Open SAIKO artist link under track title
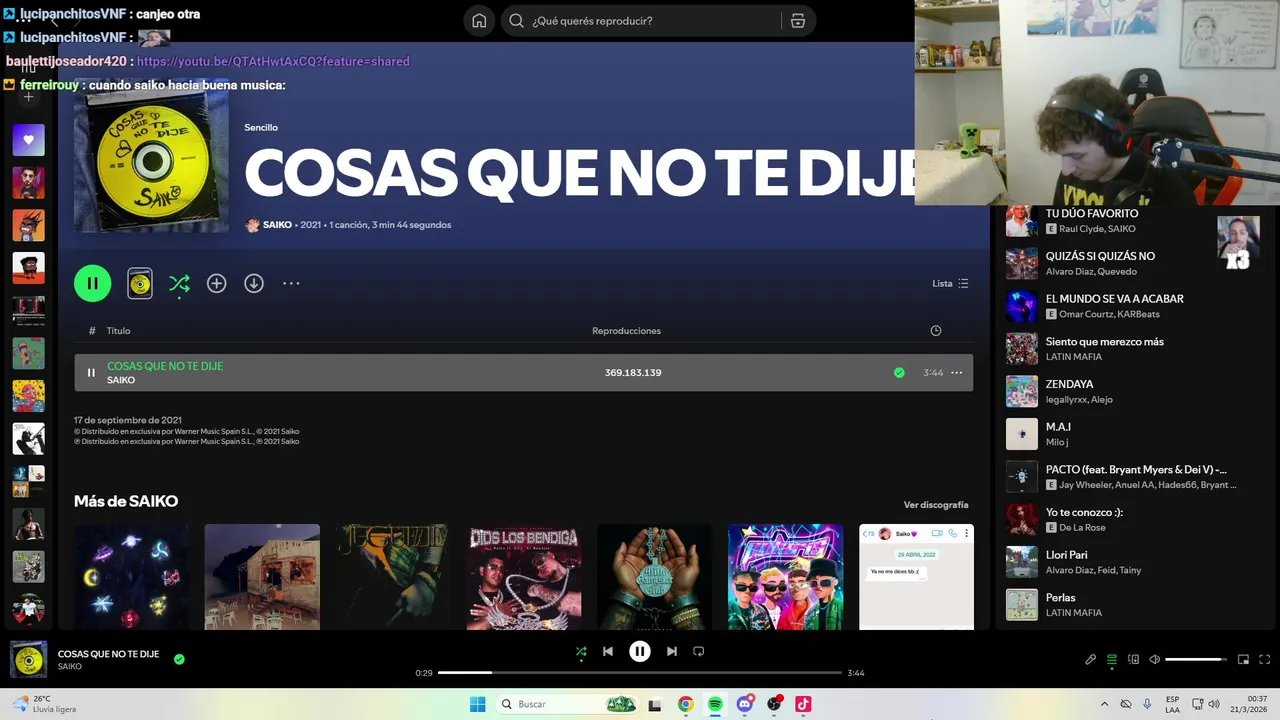 (121, 380)
